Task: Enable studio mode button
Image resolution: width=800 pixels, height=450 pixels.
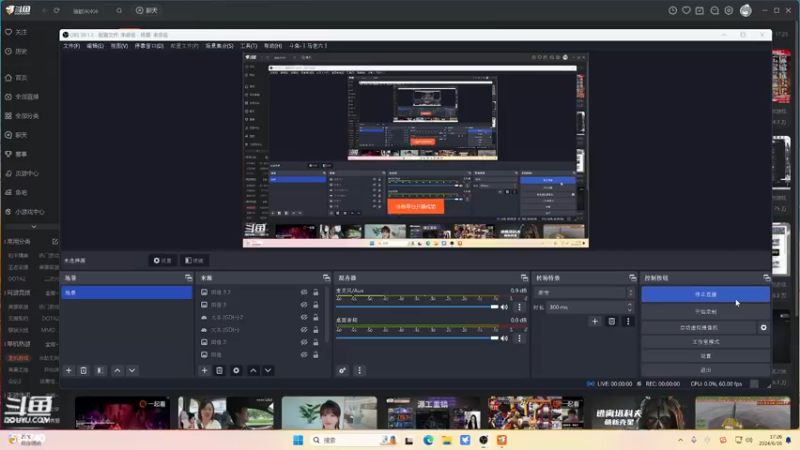Action: click(x=706, y=342)
